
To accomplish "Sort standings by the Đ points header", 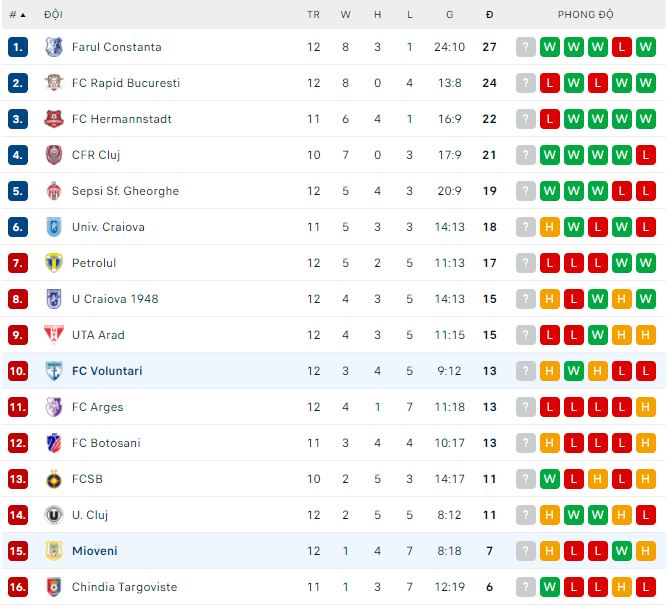I will pos(489,15).
